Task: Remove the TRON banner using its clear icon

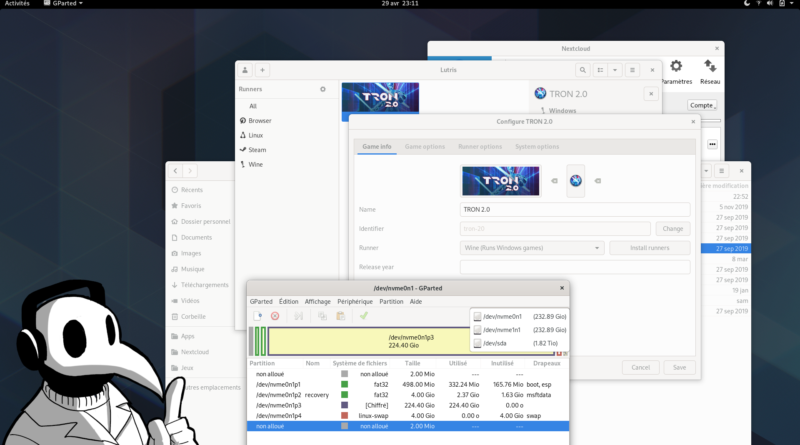Action: pyautogui.click(x=554, y=181)
